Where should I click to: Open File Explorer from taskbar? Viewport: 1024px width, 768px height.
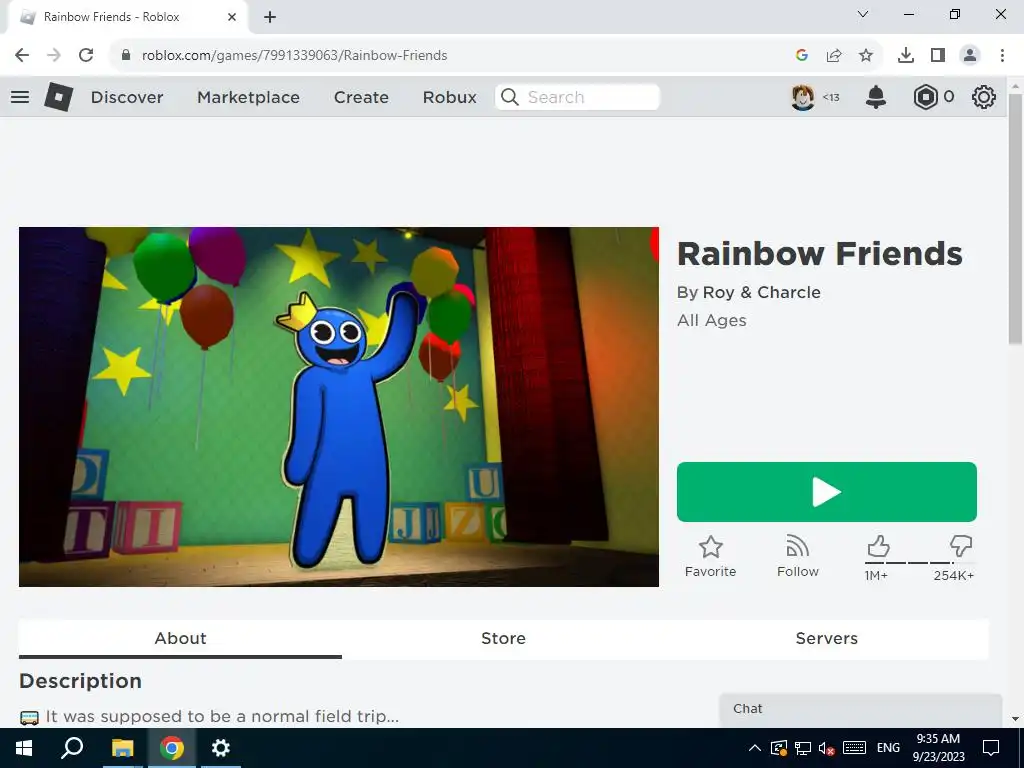[122, 748]
